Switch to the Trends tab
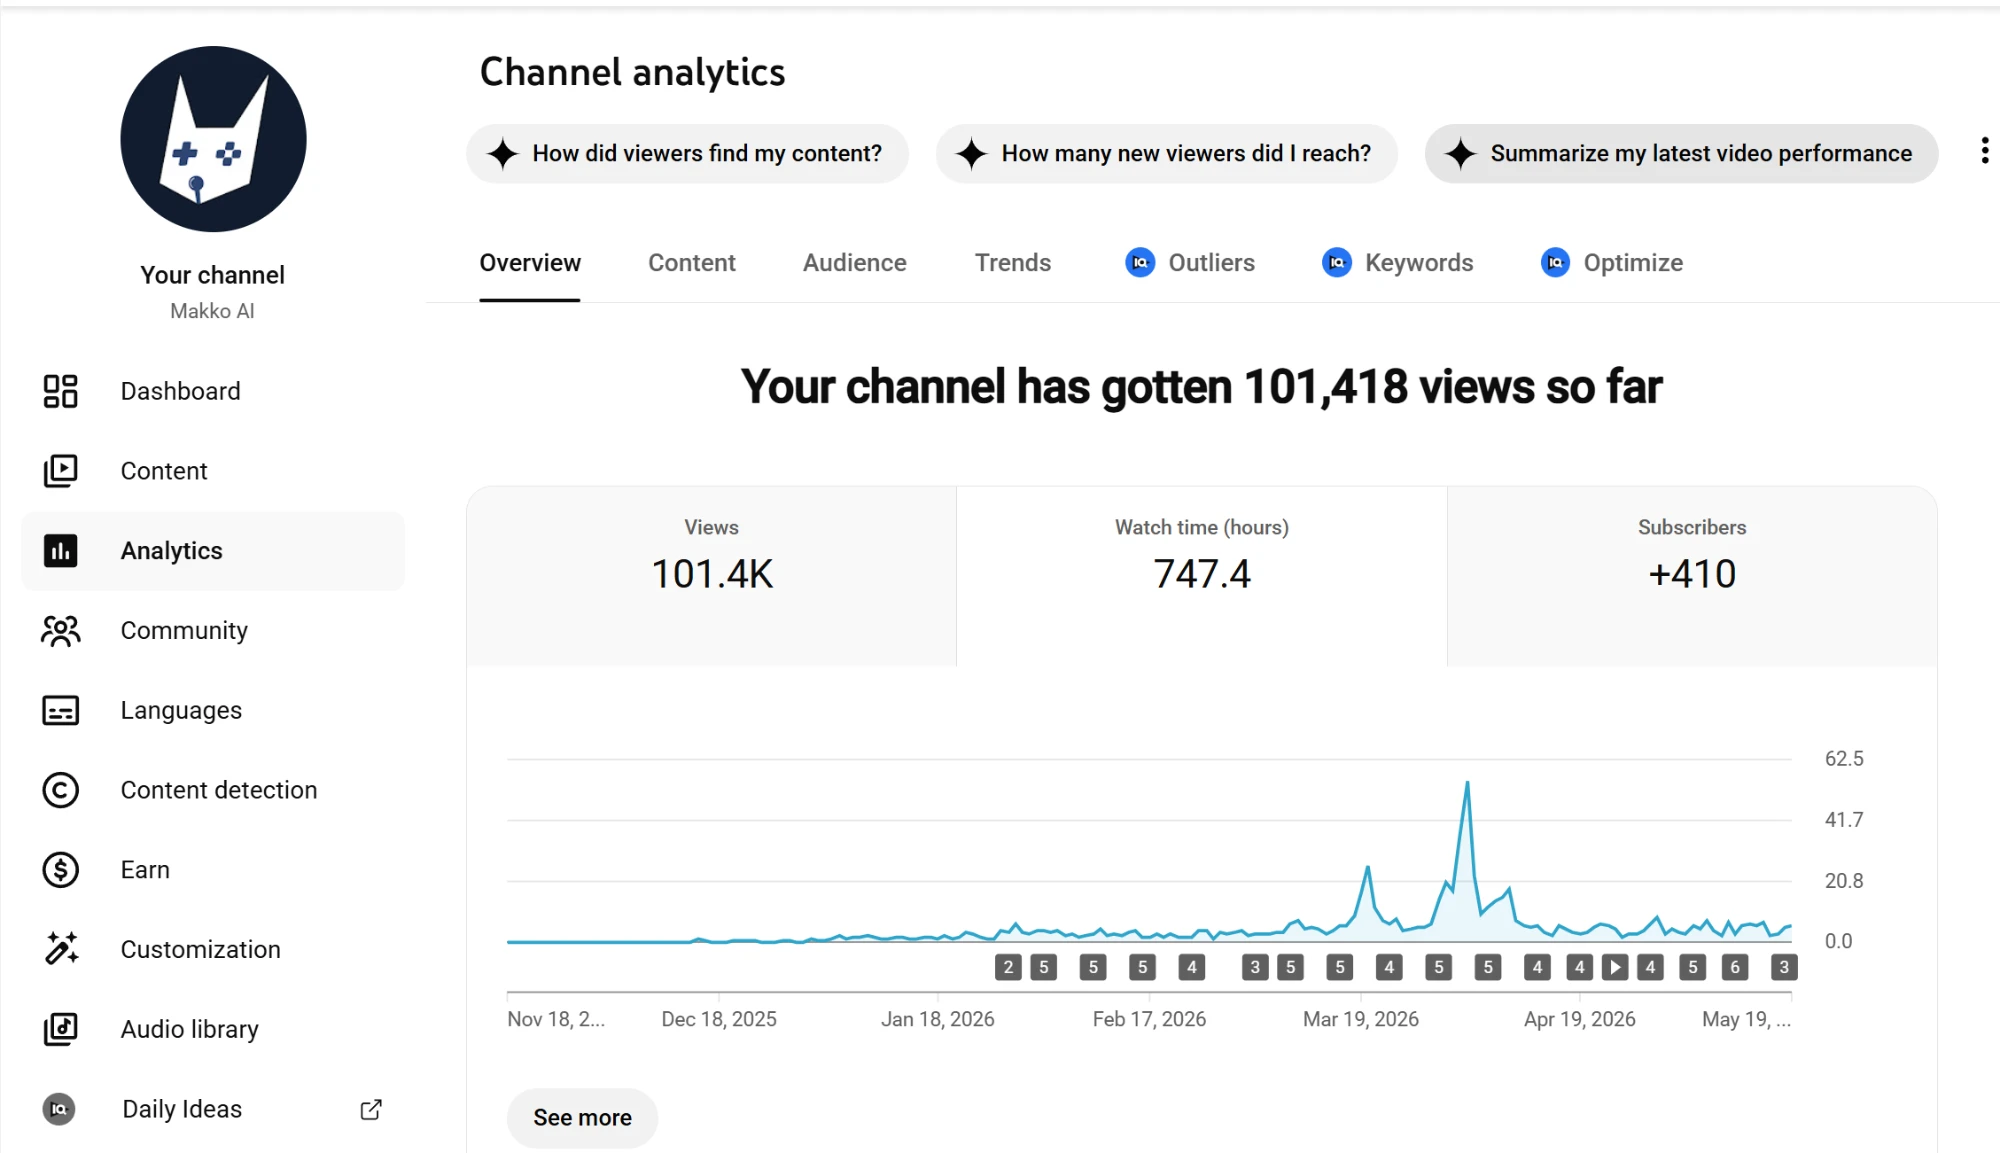The height and width of the screenshot is (1153, 2000). click(x=1013, y=263)
